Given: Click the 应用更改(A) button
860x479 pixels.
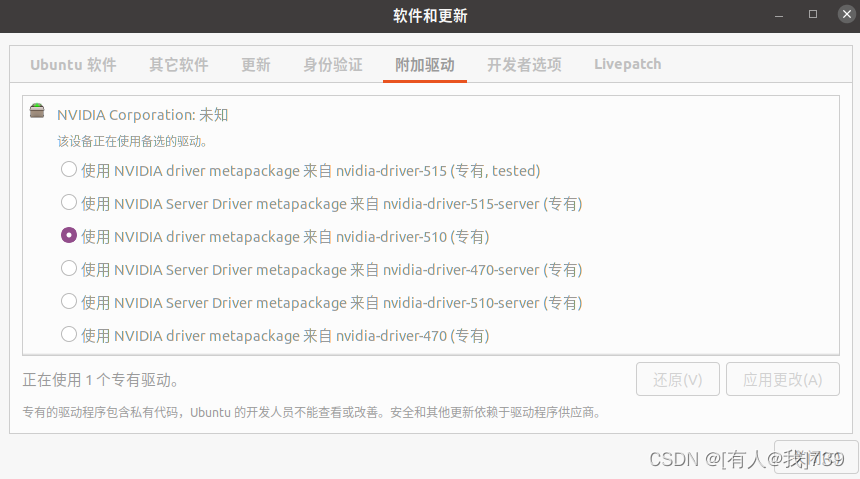Looking at the screenshot, I should pyautogui.click(x=783, y=379).
